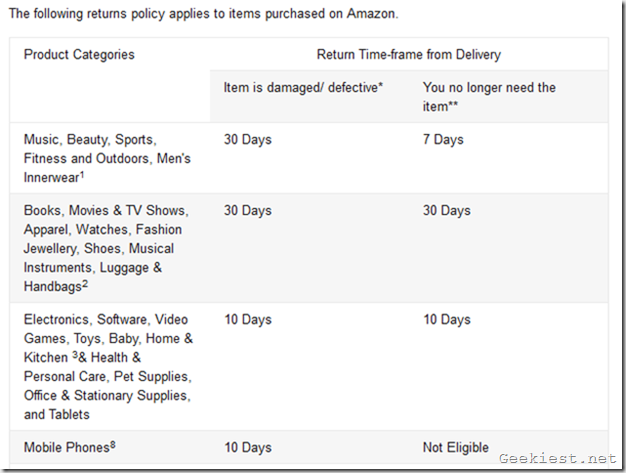Click the "Product Categories" column header
The height and width of the screenshot is (473, 626).
[x=79, y=54]
